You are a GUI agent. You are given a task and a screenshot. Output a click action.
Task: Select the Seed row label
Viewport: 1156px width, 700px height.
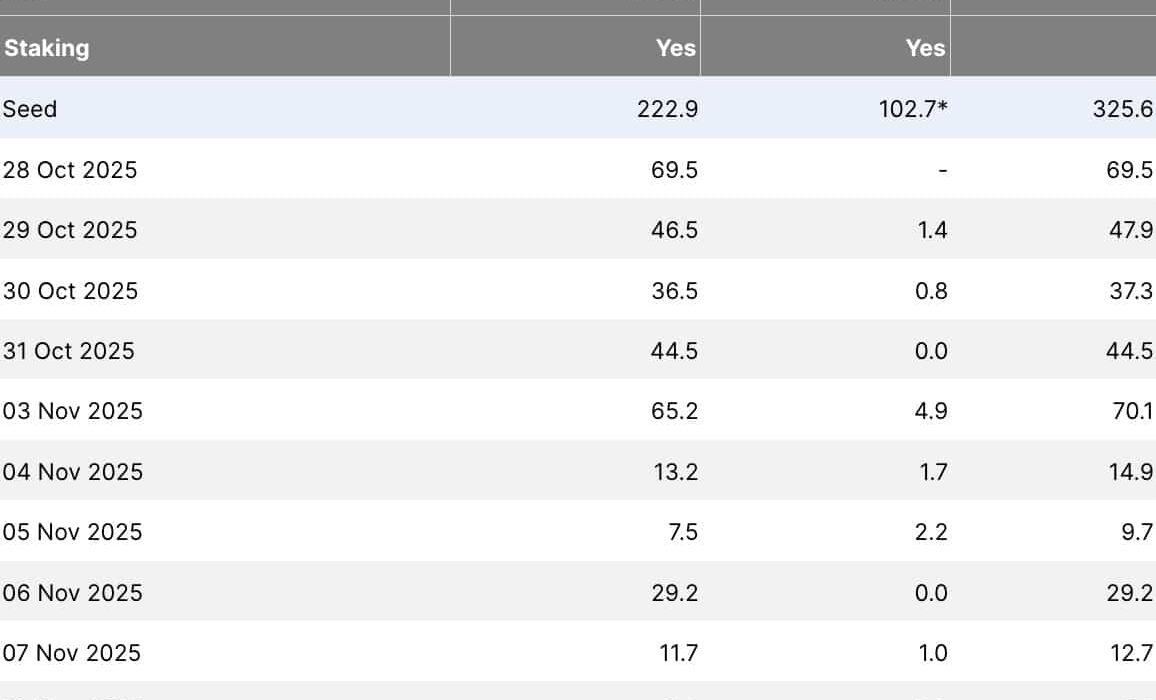pos(30,109)
